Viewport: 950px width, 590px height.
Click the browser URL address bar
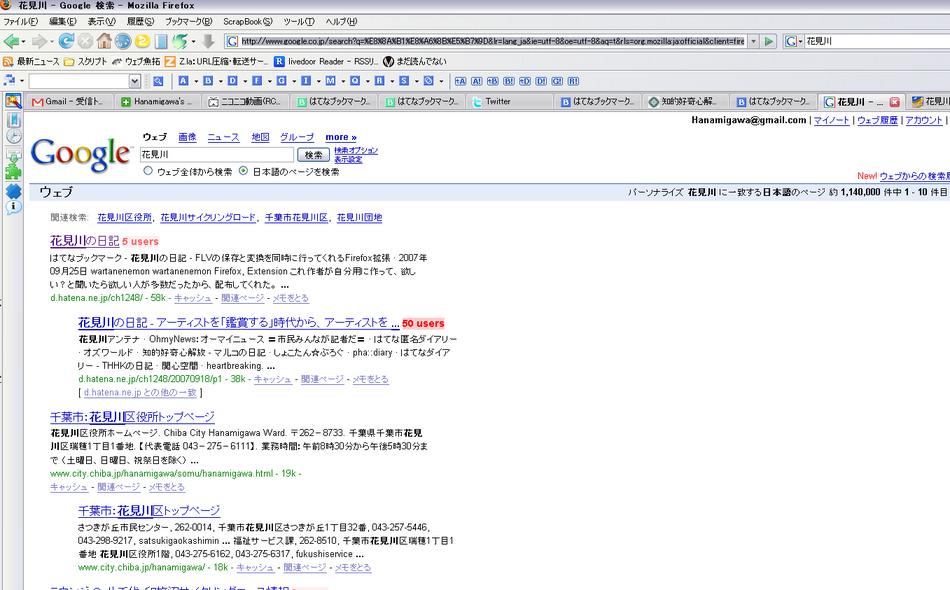coord(492,41)
